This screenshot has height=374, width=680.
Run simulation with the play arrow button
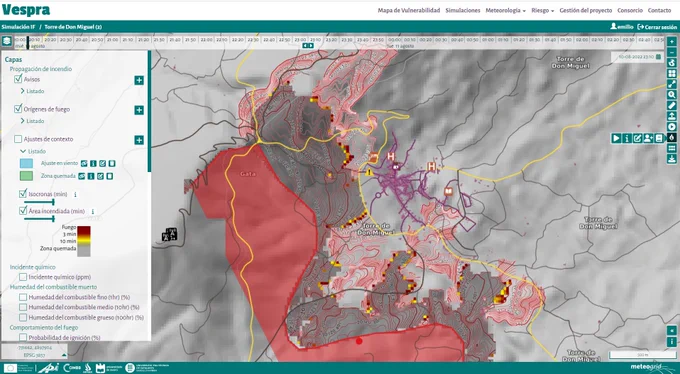tap(616, 138)
